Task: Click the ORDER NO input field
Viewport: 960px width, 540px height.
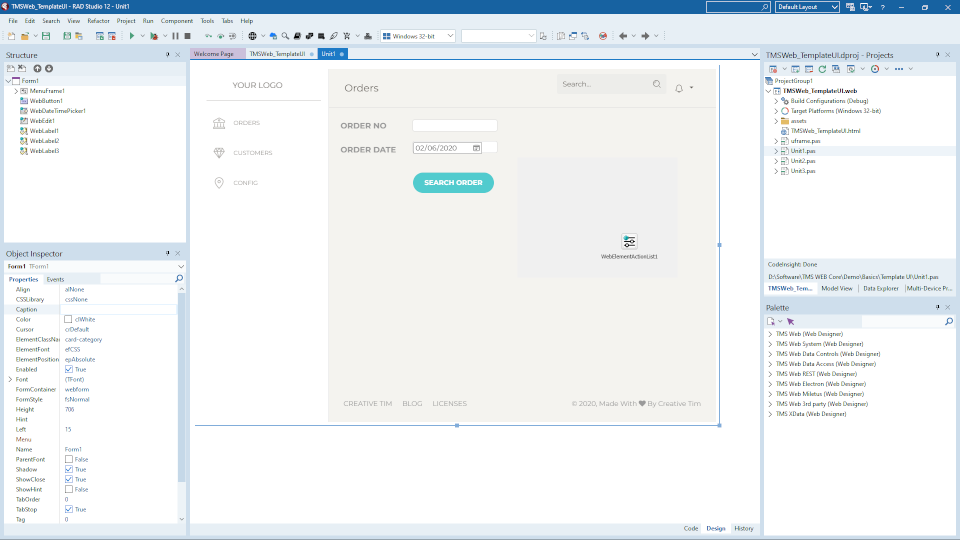Action: click(455, 126)
